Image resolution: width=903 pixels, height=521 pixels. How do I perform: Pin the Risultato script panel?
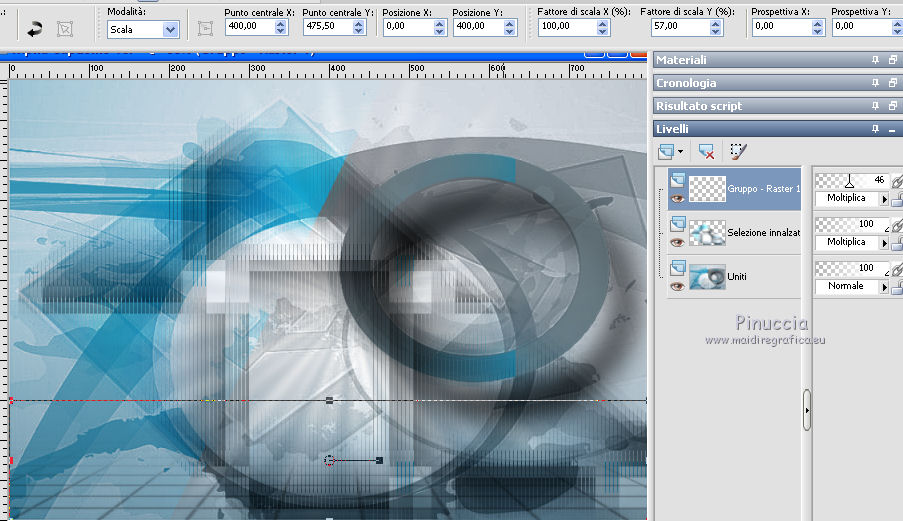point(875,106)
